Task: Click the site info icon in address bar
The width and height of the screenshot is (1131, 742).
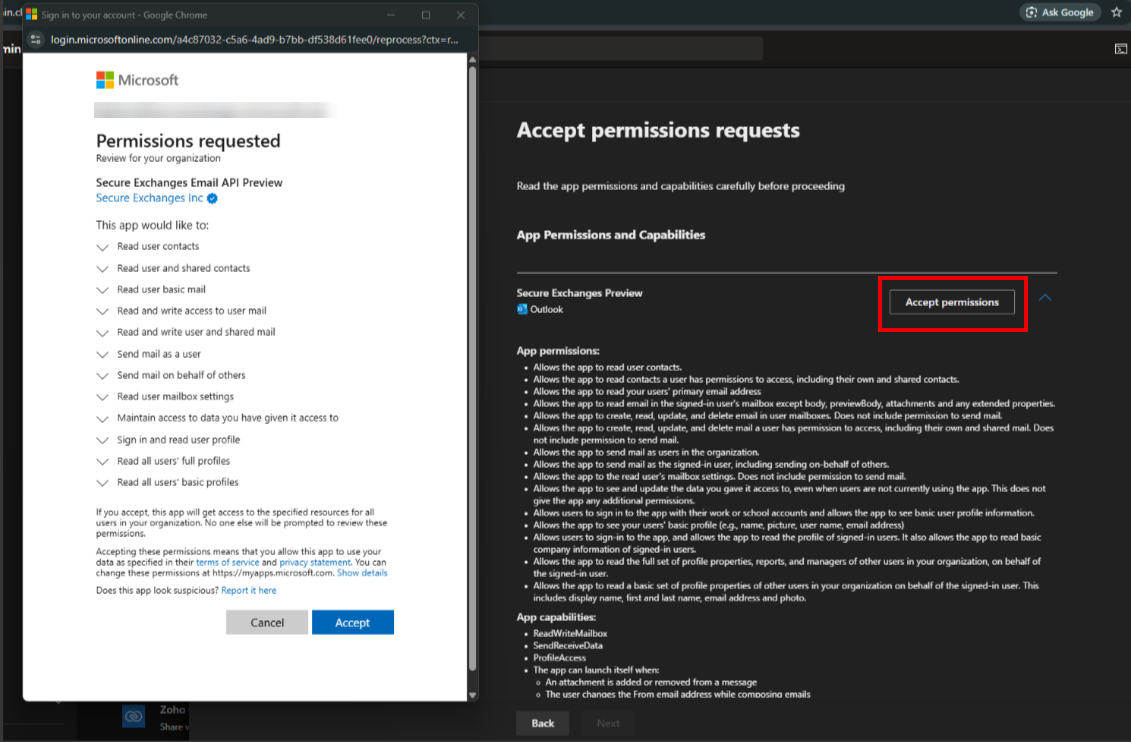Action: 35,40
